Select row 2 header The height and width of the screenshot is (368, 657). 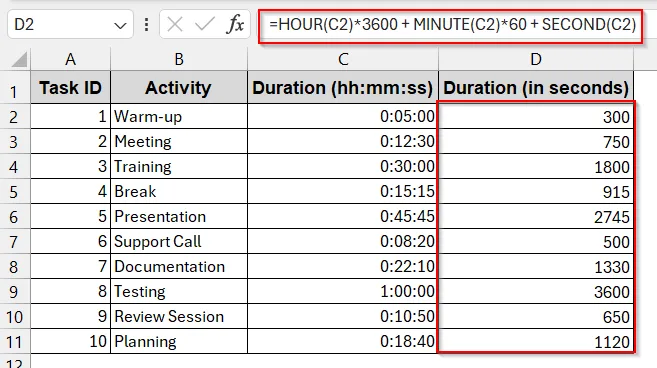pos(14,116)
